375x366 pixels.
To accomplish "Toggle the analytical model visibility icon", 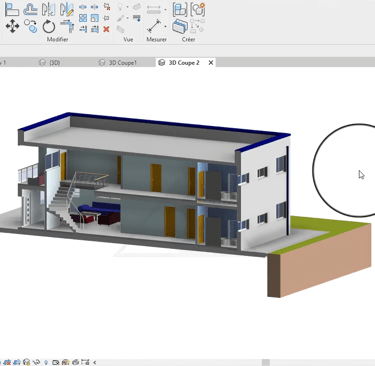I will 66,362.
